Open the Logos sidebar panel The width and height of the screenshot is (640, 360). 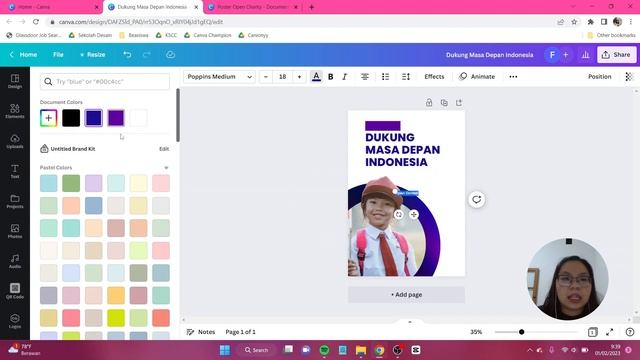pyautogui.click(x=15, y=321)
